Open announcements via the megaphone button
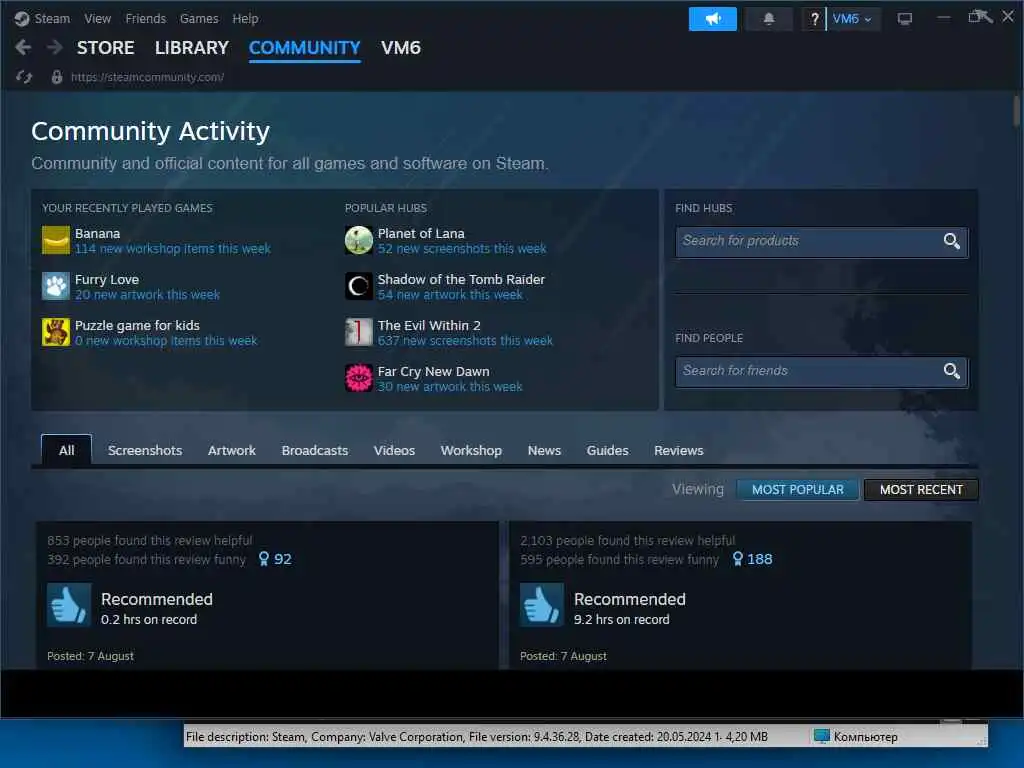Image resolution: width=1024 pixels, height=768 pixels. pyautogui.click(x=712, y=19)
